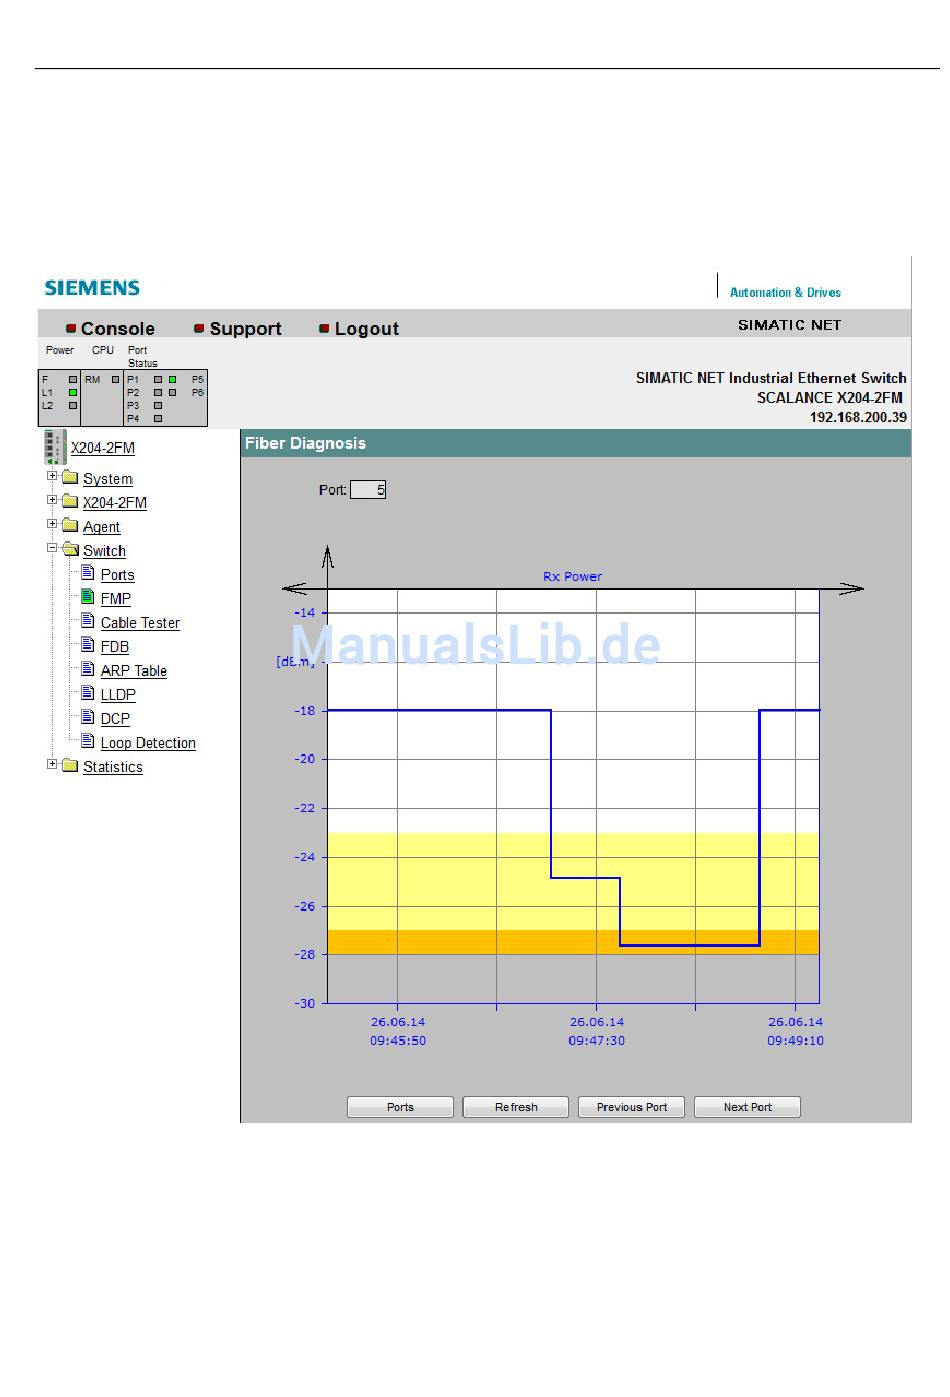The height and width of the screenshot is (1397, 950).
Task: Click the P1 green port status LED
Action: point(172,380)
